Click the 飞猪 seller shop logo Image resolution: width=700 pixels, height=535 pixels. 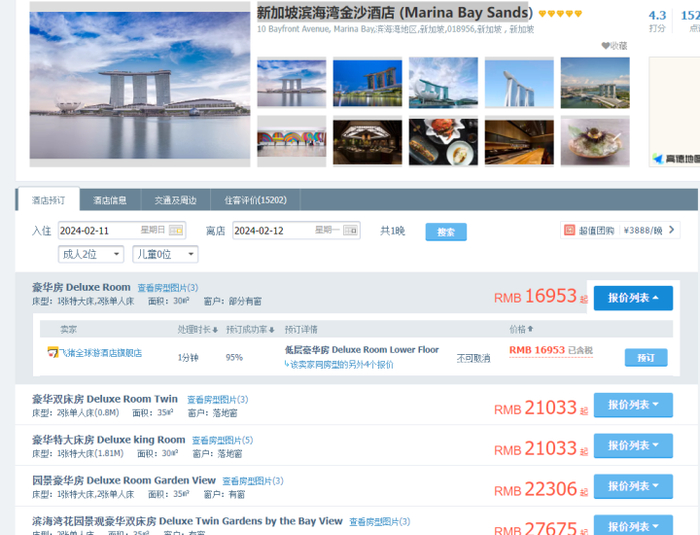[53, 352]
